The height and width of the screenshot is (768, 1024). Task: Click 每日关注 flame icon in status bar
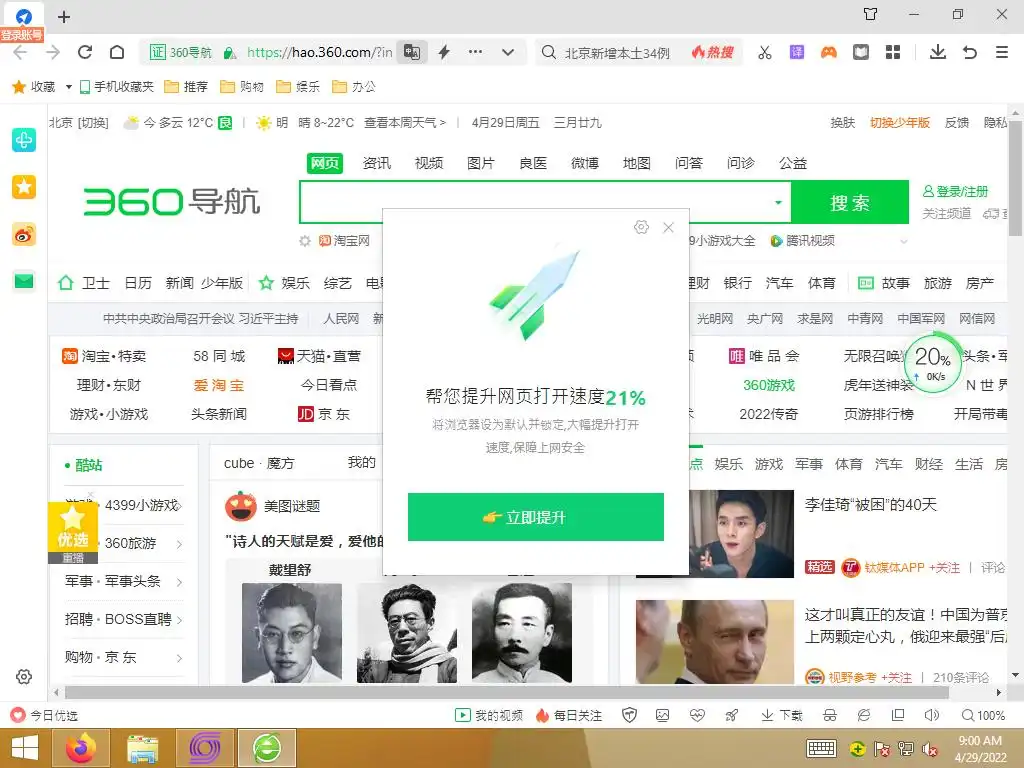tap(542, 715)
